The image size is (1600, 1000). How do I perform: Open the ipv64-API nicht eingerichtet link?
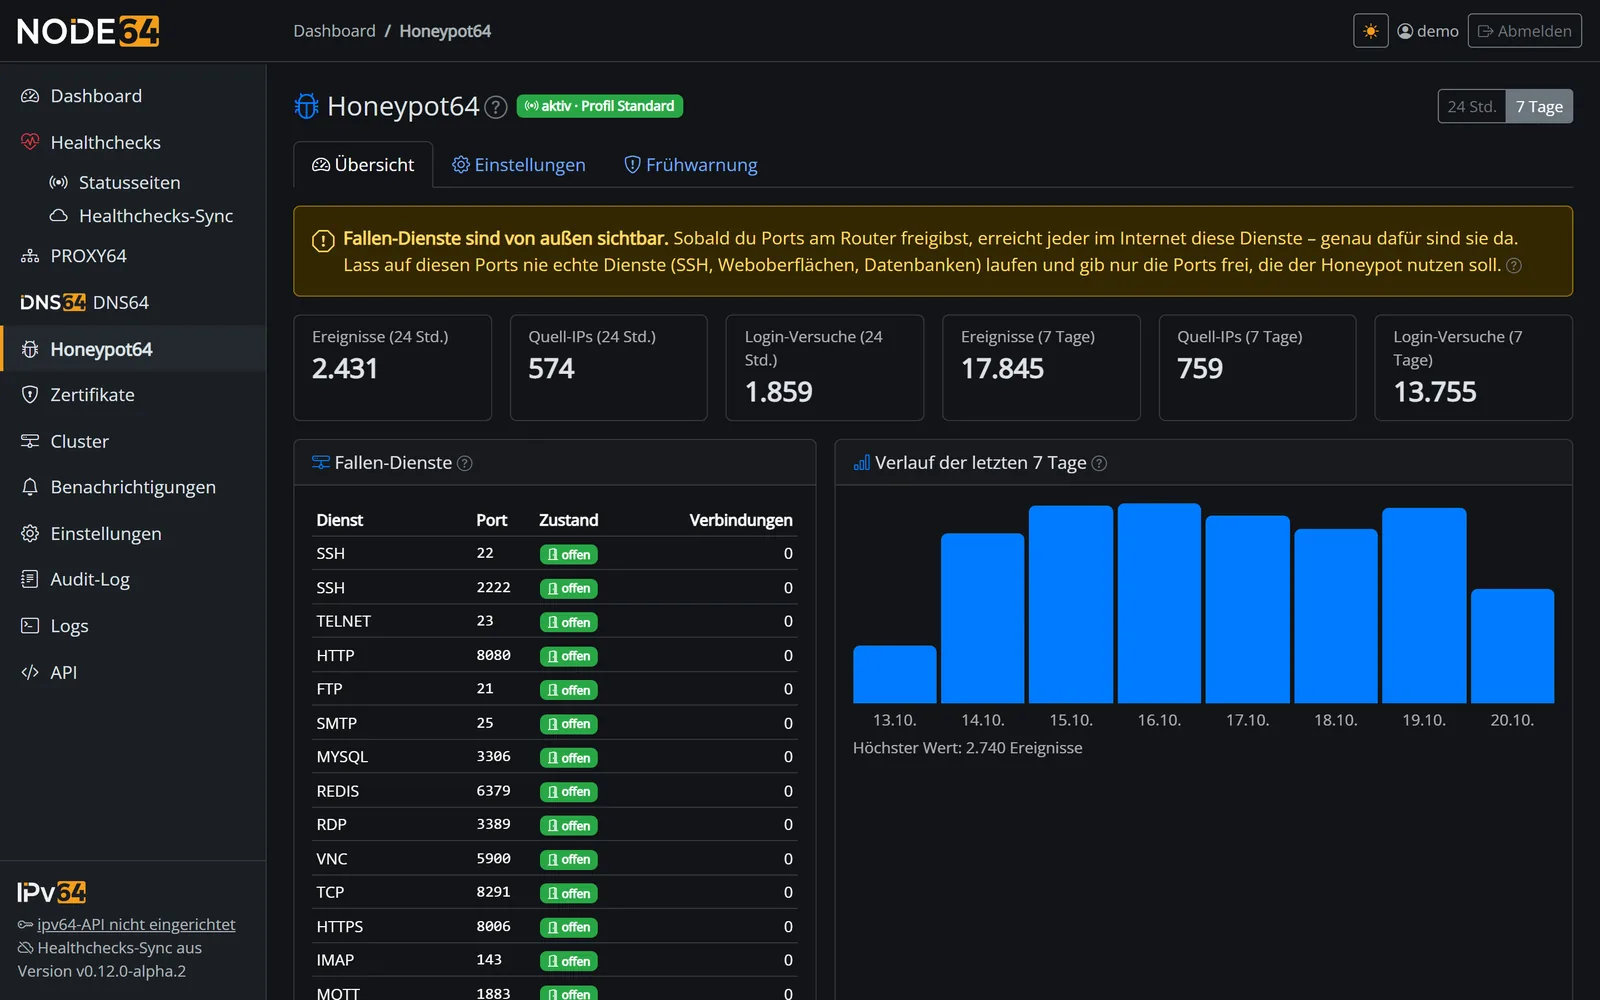point(136,925)
